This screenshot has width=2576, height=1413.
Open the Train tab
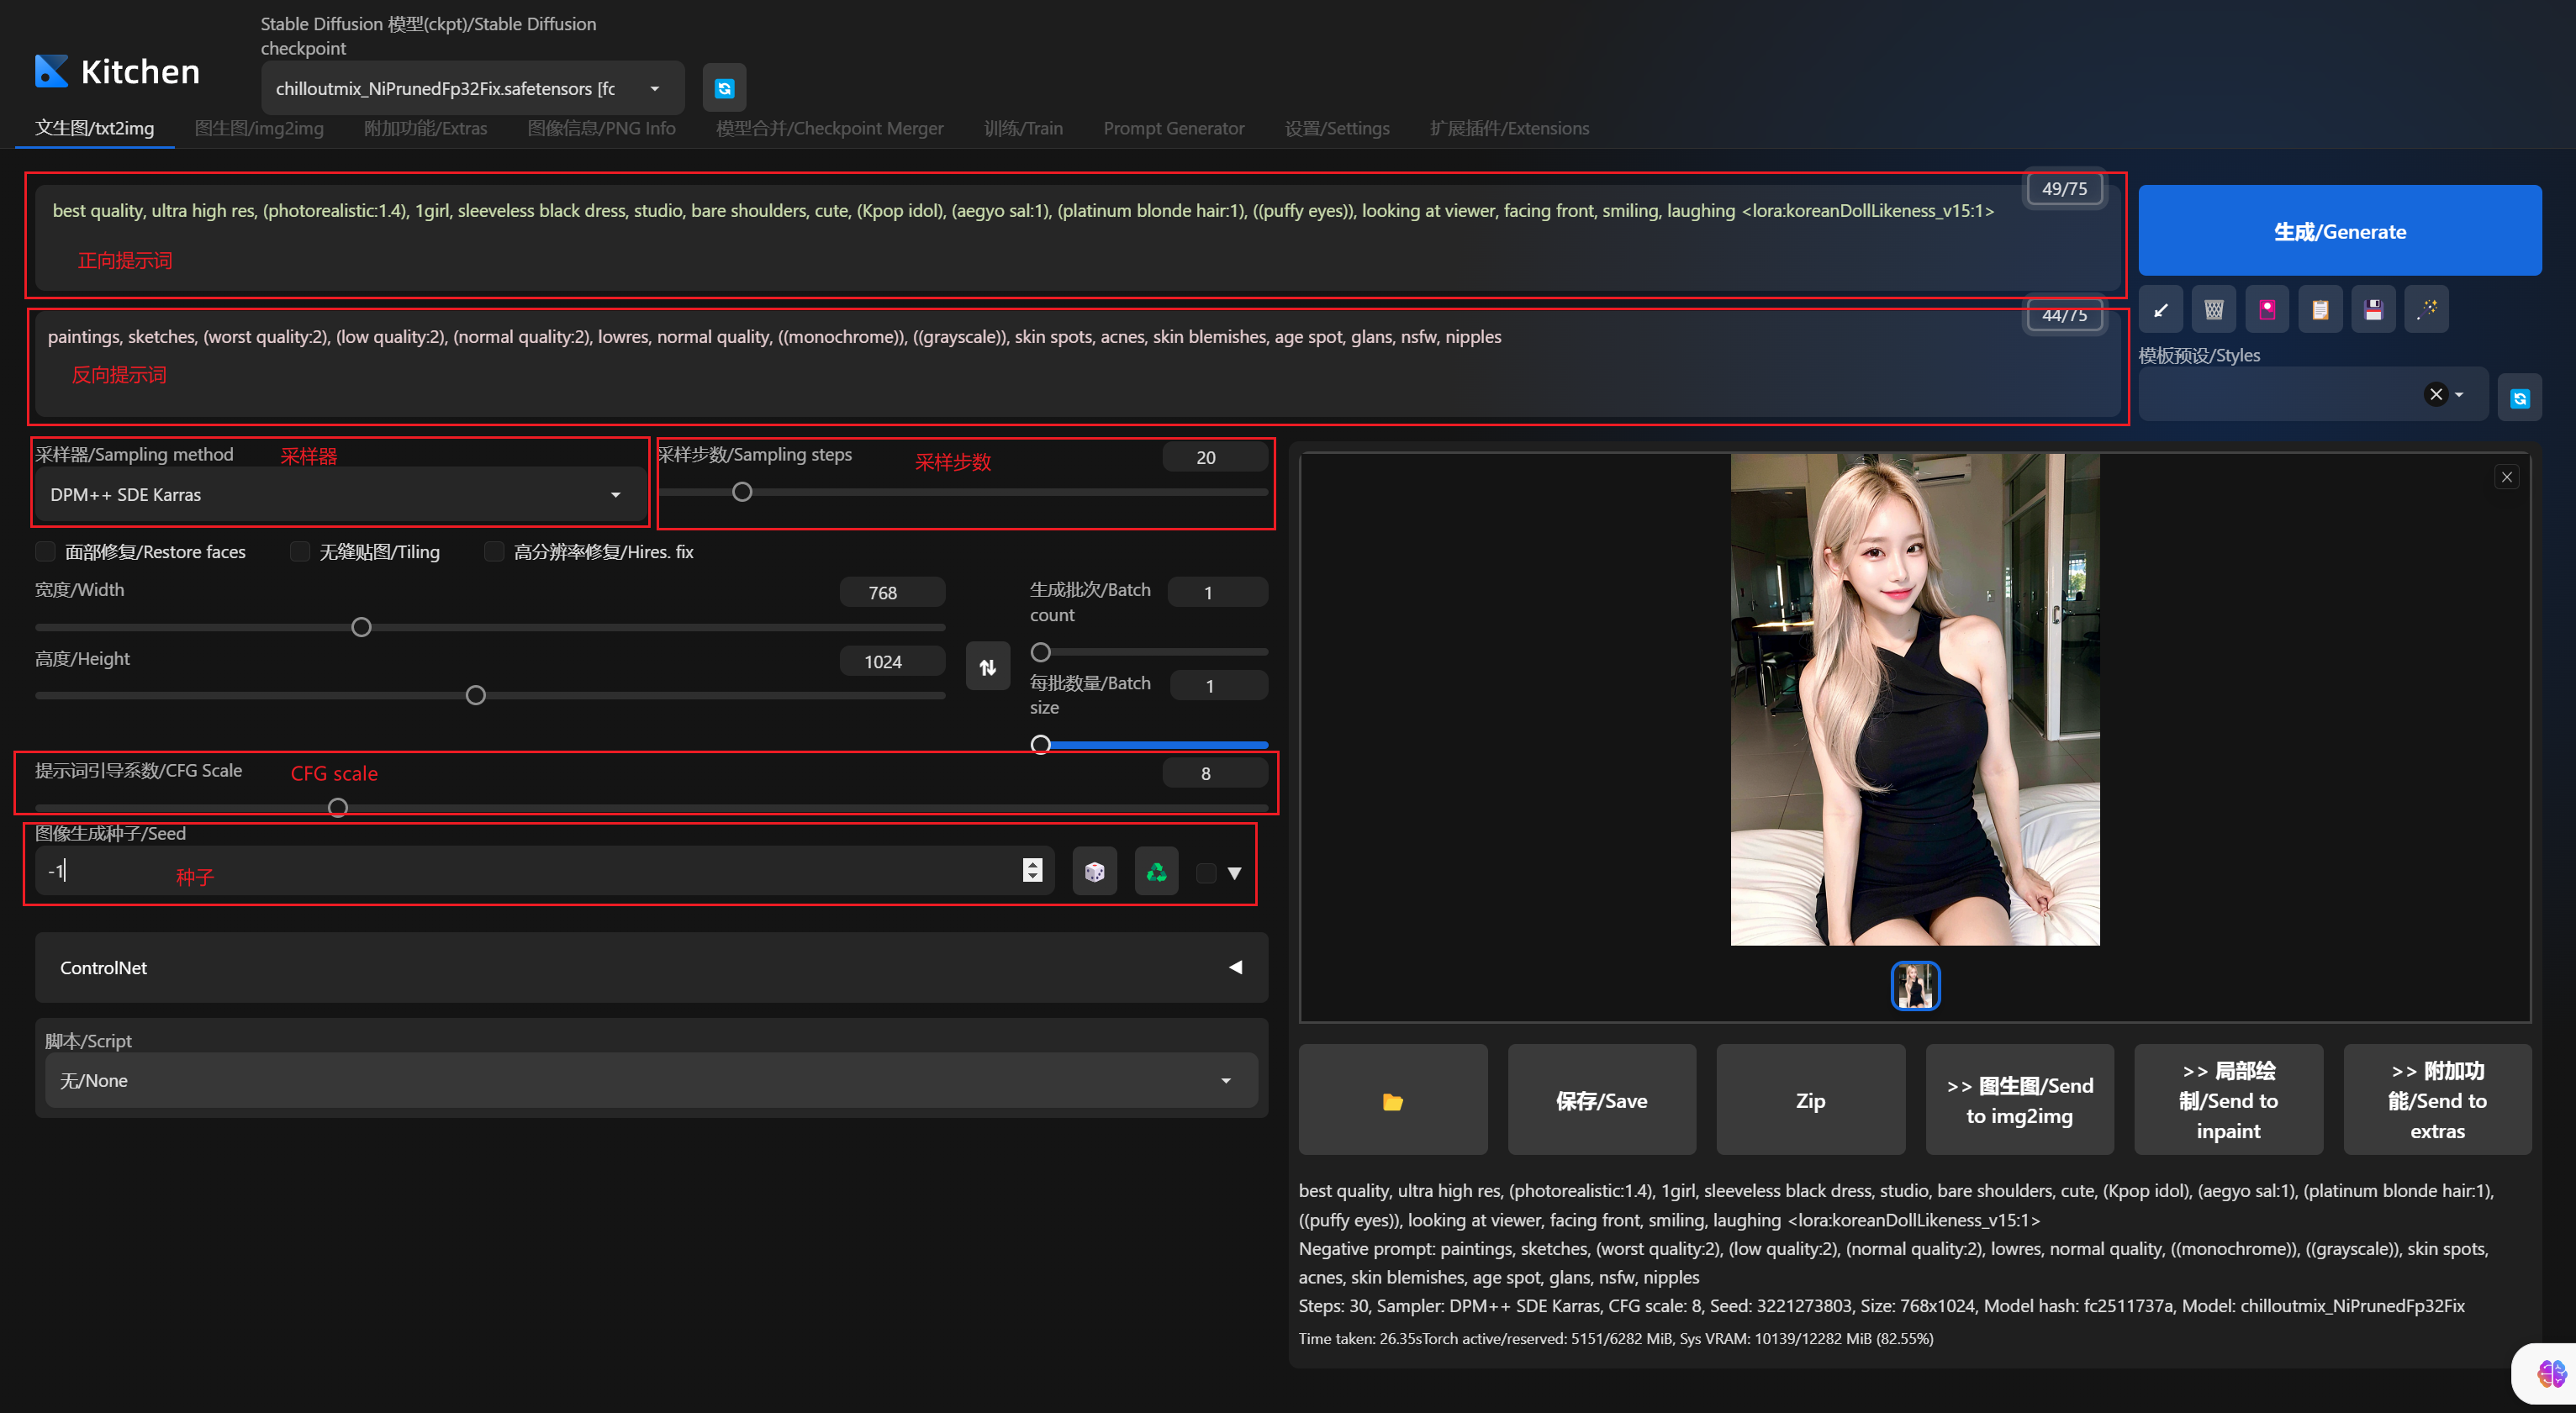(x=1023, y=128)
